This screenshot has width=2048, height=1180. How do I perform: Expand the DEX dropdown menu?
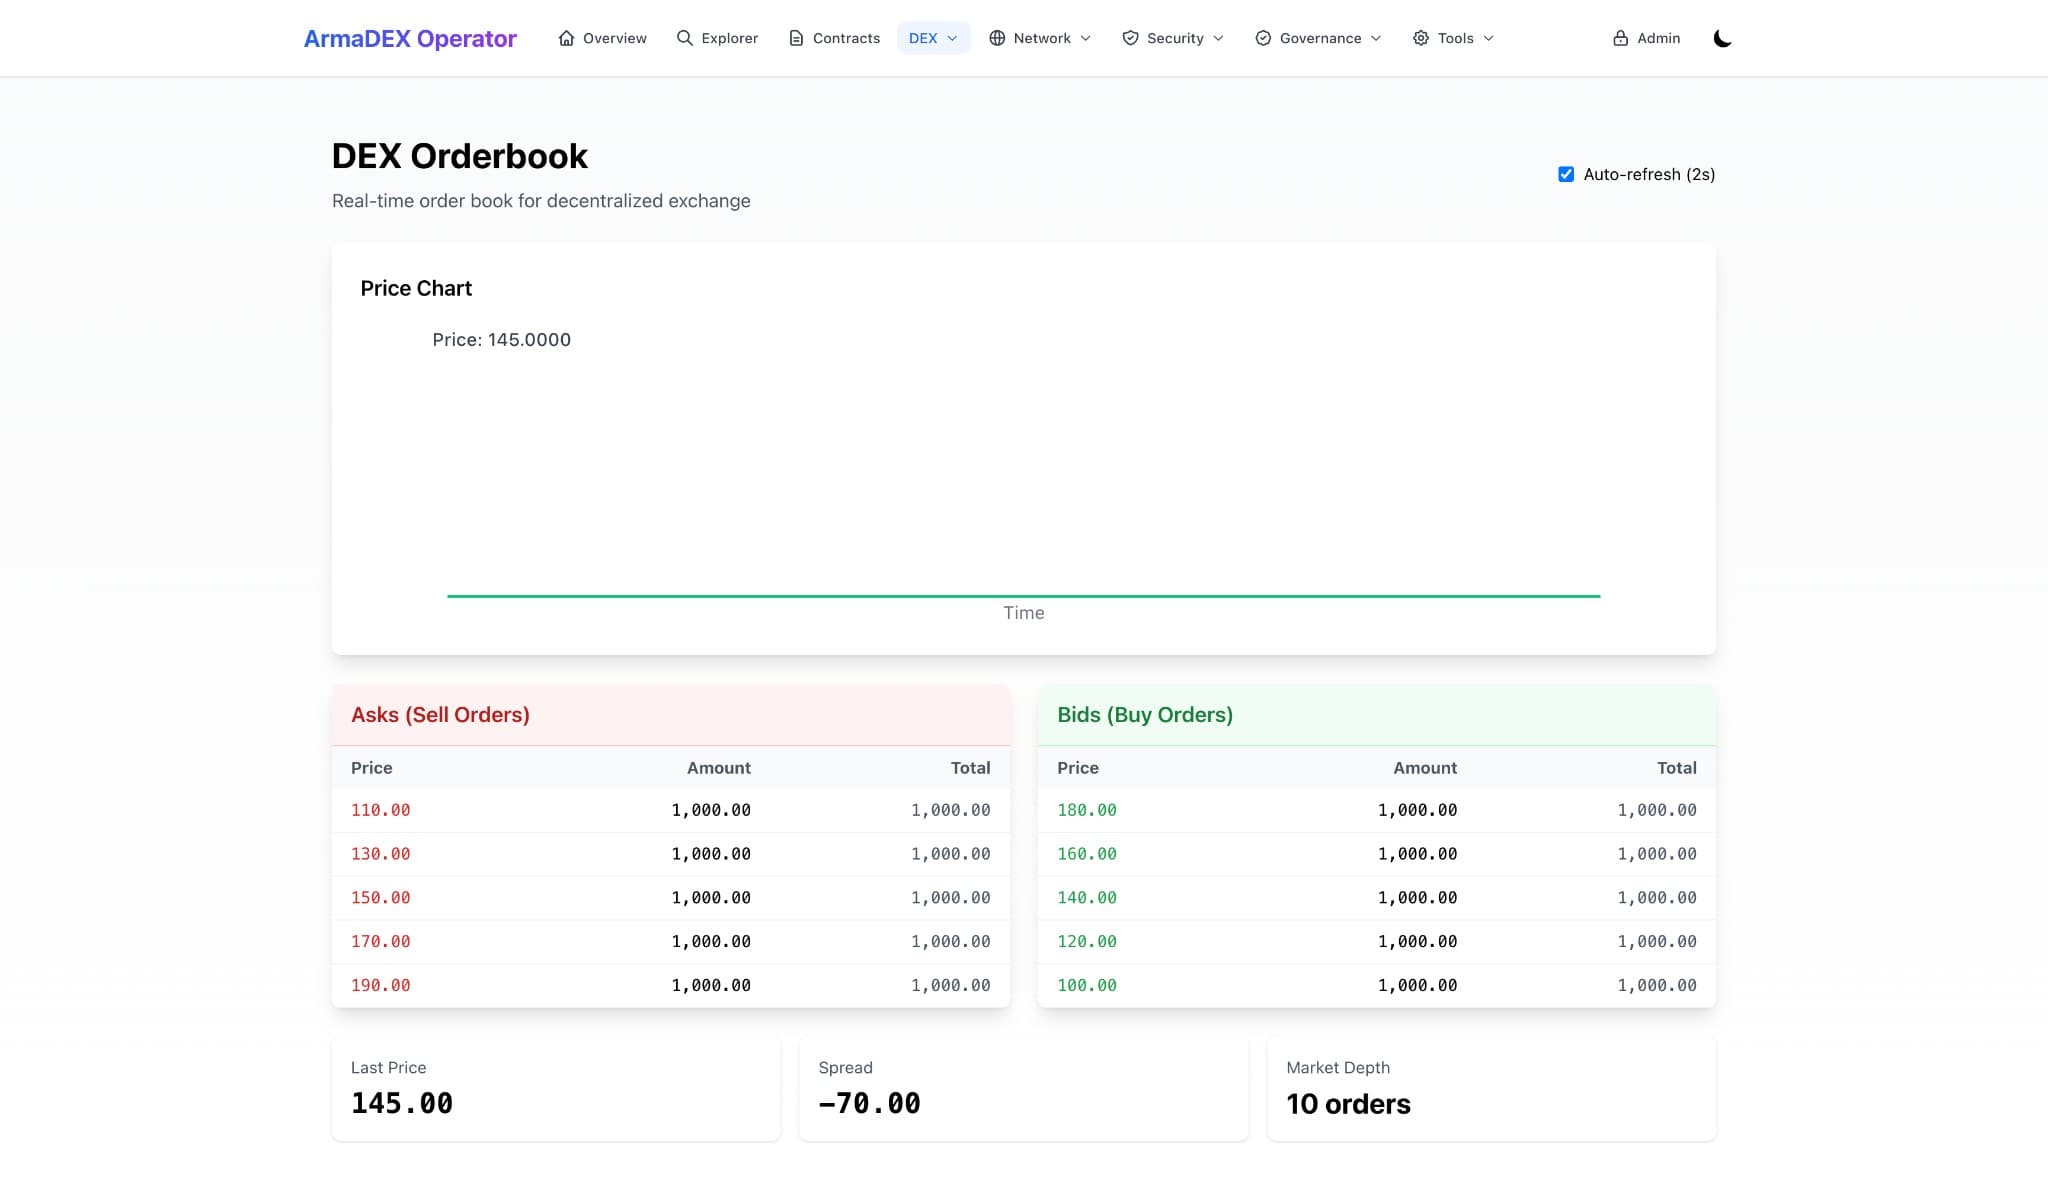(933, 37)
